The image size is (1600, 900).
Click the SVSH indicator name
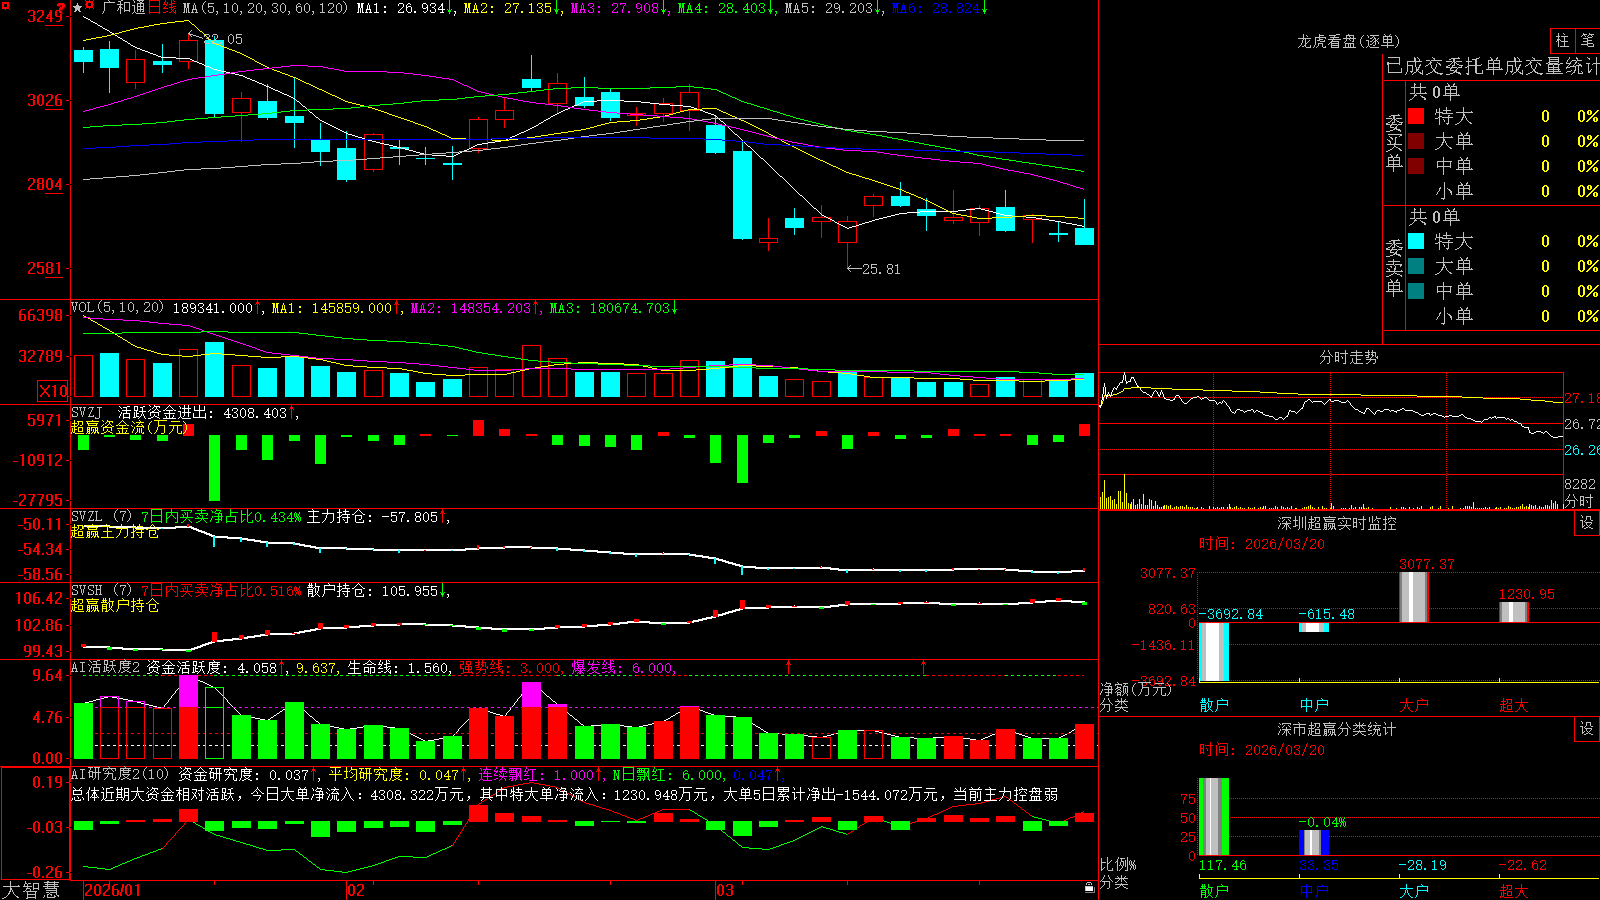pos(87,591)
